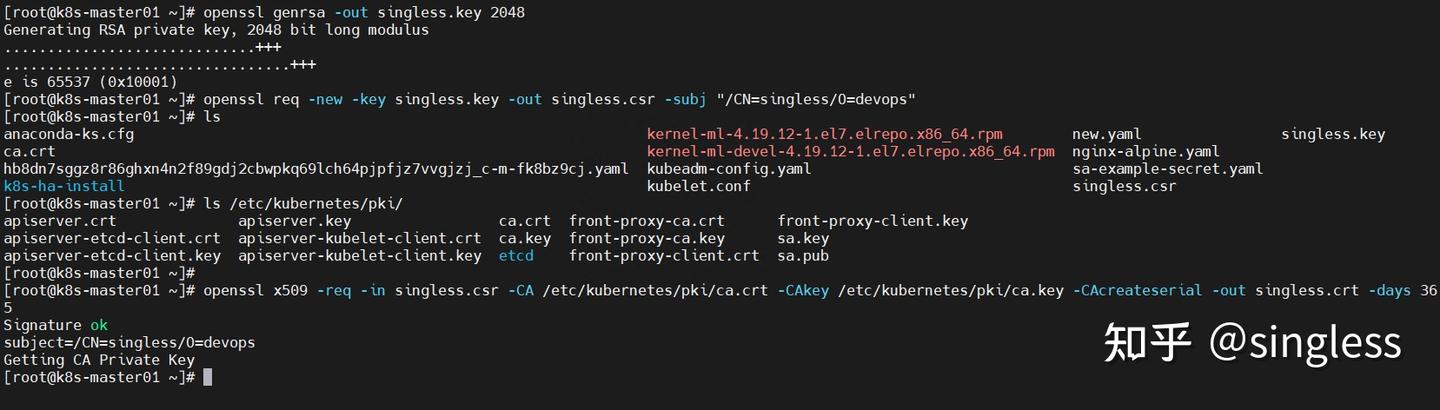
Task: Click the blue k8s-ha-install directory name
Action: click(64, 186)
